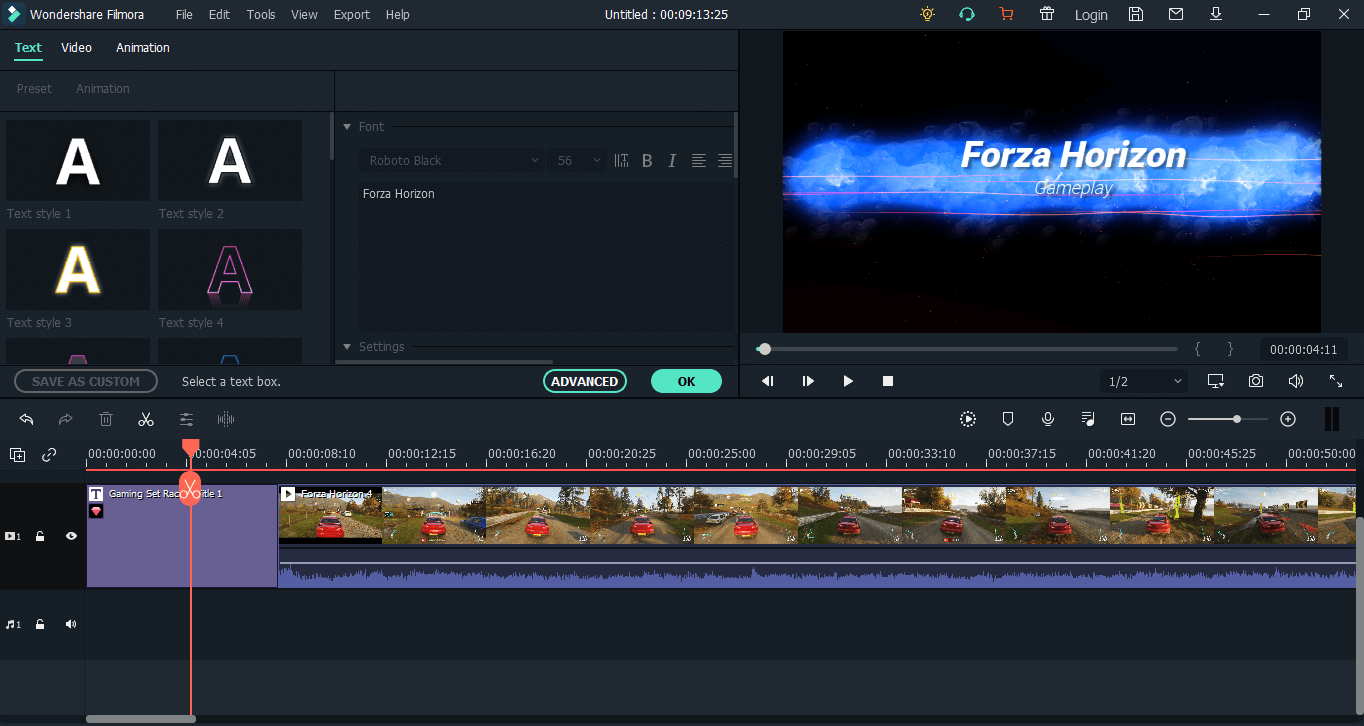Image resolution: width=1364 pixels, height=726 pixels.
Task: Open the Export menu
Action: click(x=352, y=14)
